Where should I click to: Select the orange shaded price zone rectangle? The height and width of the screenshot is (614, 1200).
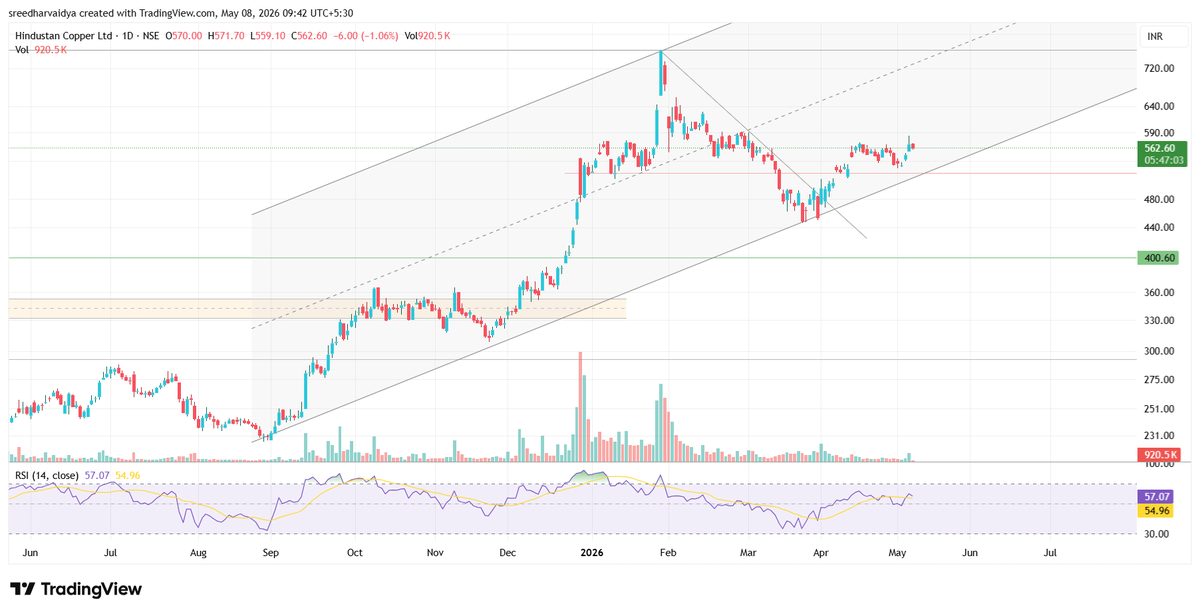coord(317,308)
